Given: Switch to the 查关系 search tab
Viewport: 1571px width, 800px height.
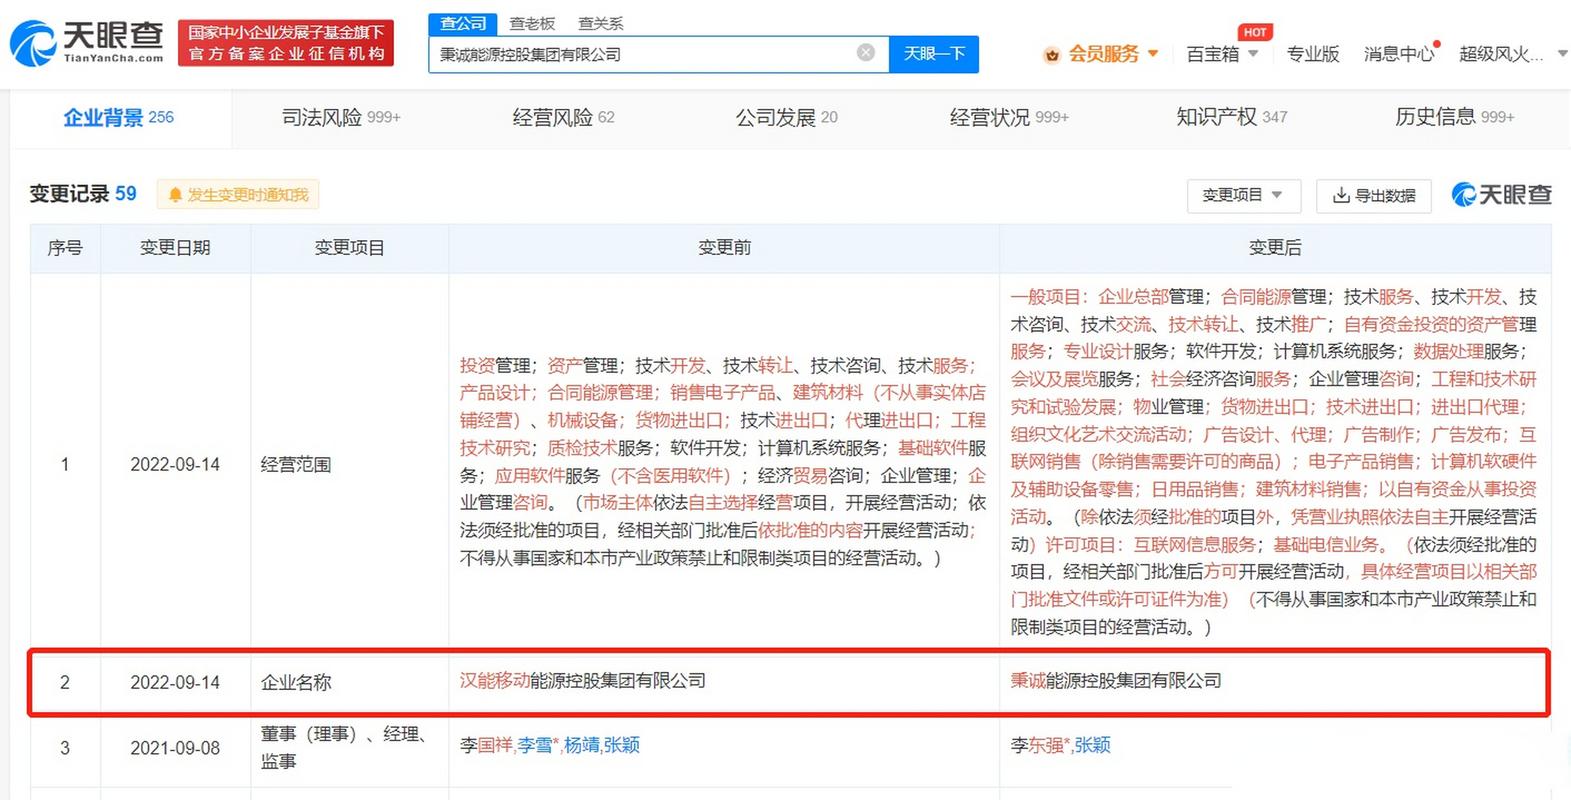Looking at the screenshot, I should click(x=600, y=23).
